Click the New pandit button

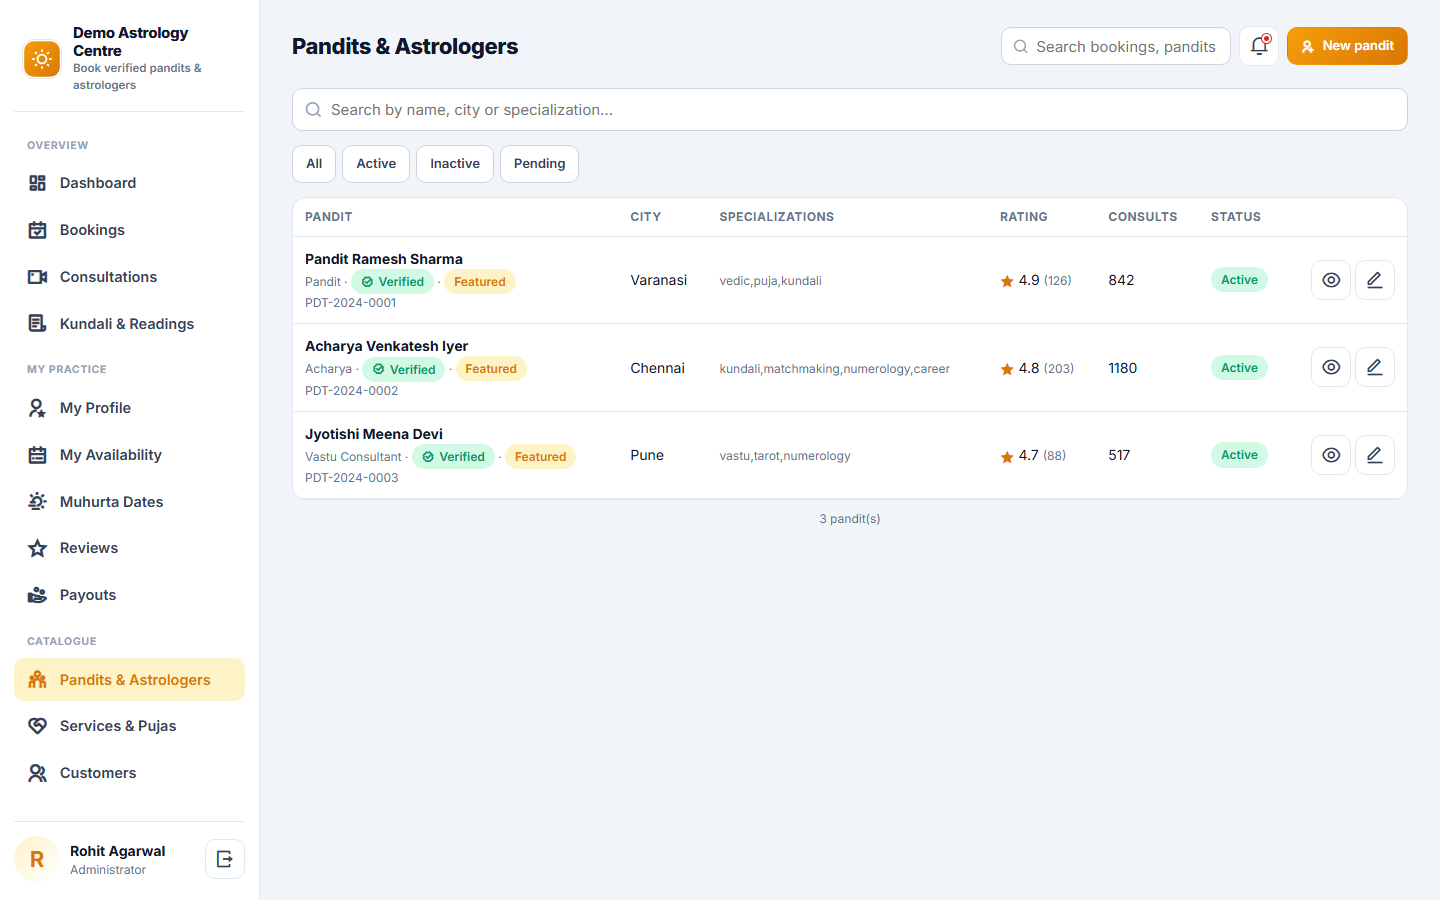[x=1347, y=46]
